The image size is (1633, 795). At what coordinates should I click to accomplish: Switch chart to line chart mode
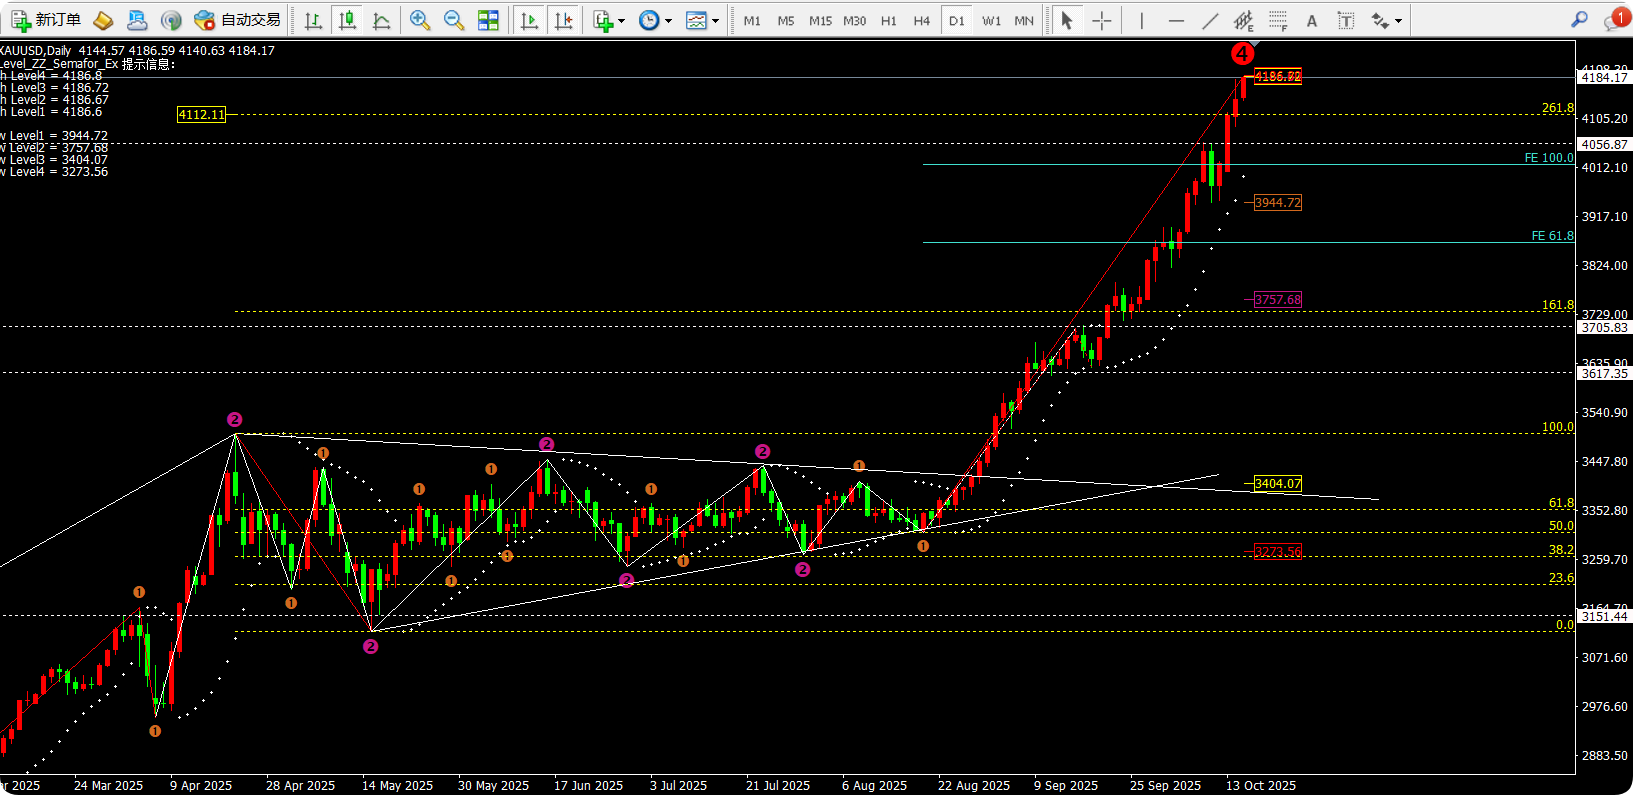(x=381, y=20)
